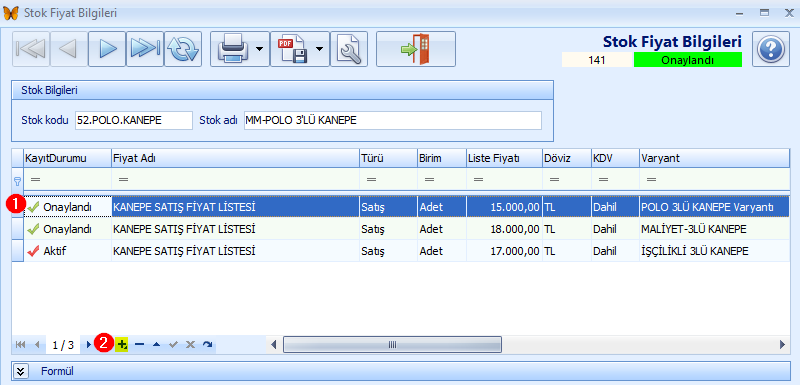Image resolution: width=800 pixels, height=385 pixels.
Task: Open the PDF export dropdown arrow
Action: 319,49
